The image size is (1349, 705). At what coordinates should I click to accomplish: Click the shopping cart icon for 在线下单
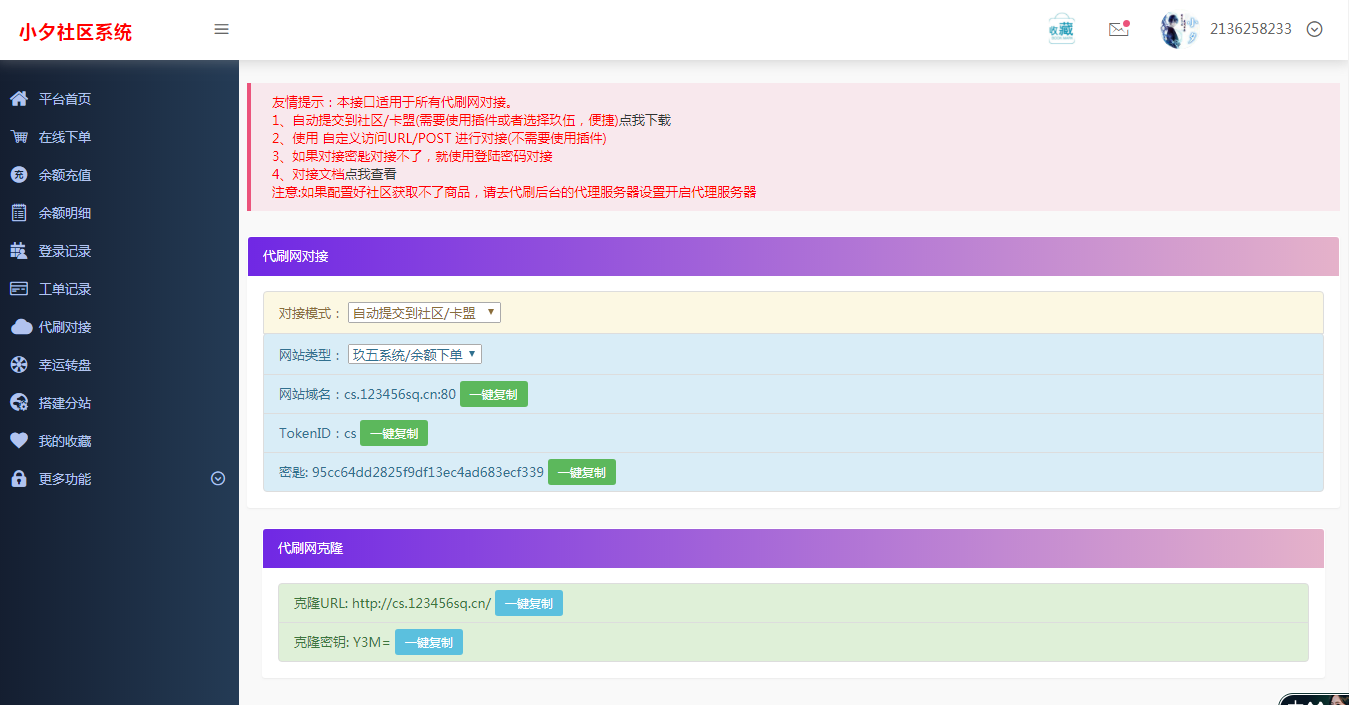(x=18, y=137)
